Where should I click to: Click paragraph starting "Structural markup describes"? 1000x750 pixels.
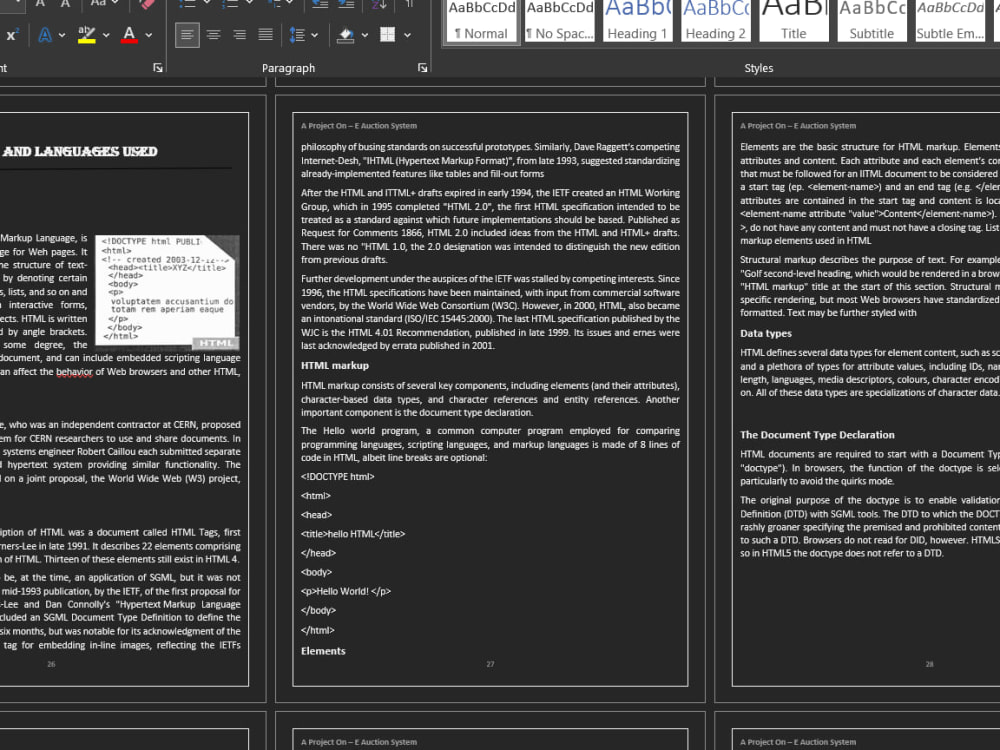(870, 286)
